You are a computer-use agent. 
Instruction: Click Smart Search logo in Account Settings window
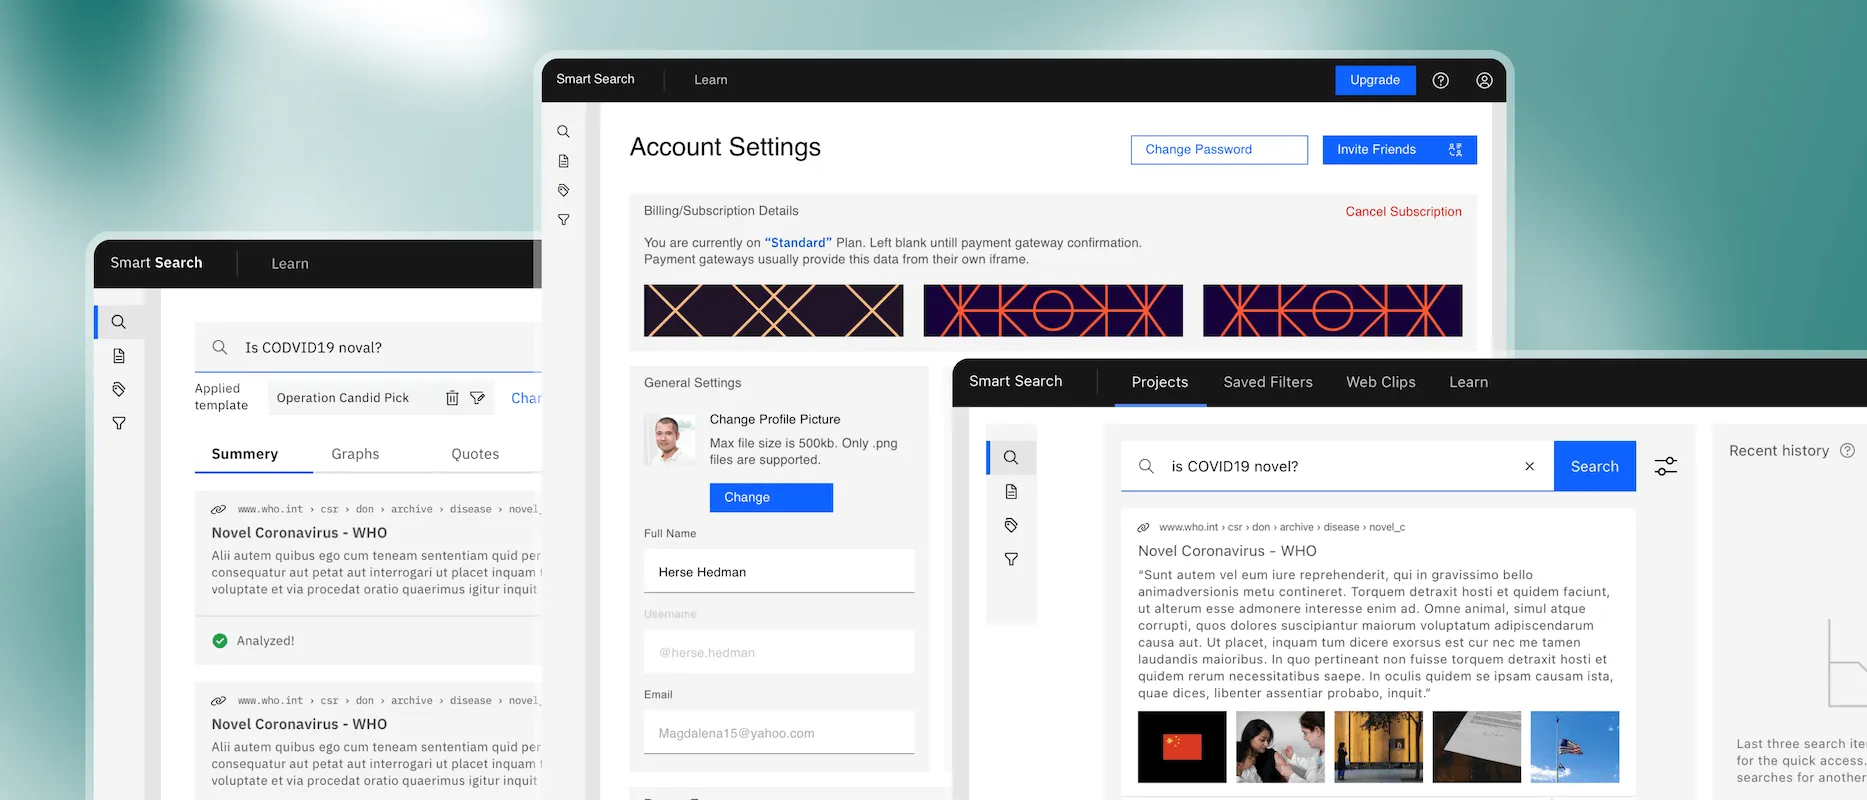point(595,79)
